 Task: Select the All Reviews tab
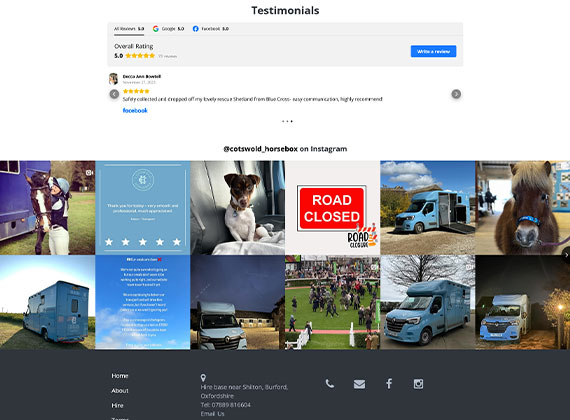pyautogui.click(x=129, y=29)
